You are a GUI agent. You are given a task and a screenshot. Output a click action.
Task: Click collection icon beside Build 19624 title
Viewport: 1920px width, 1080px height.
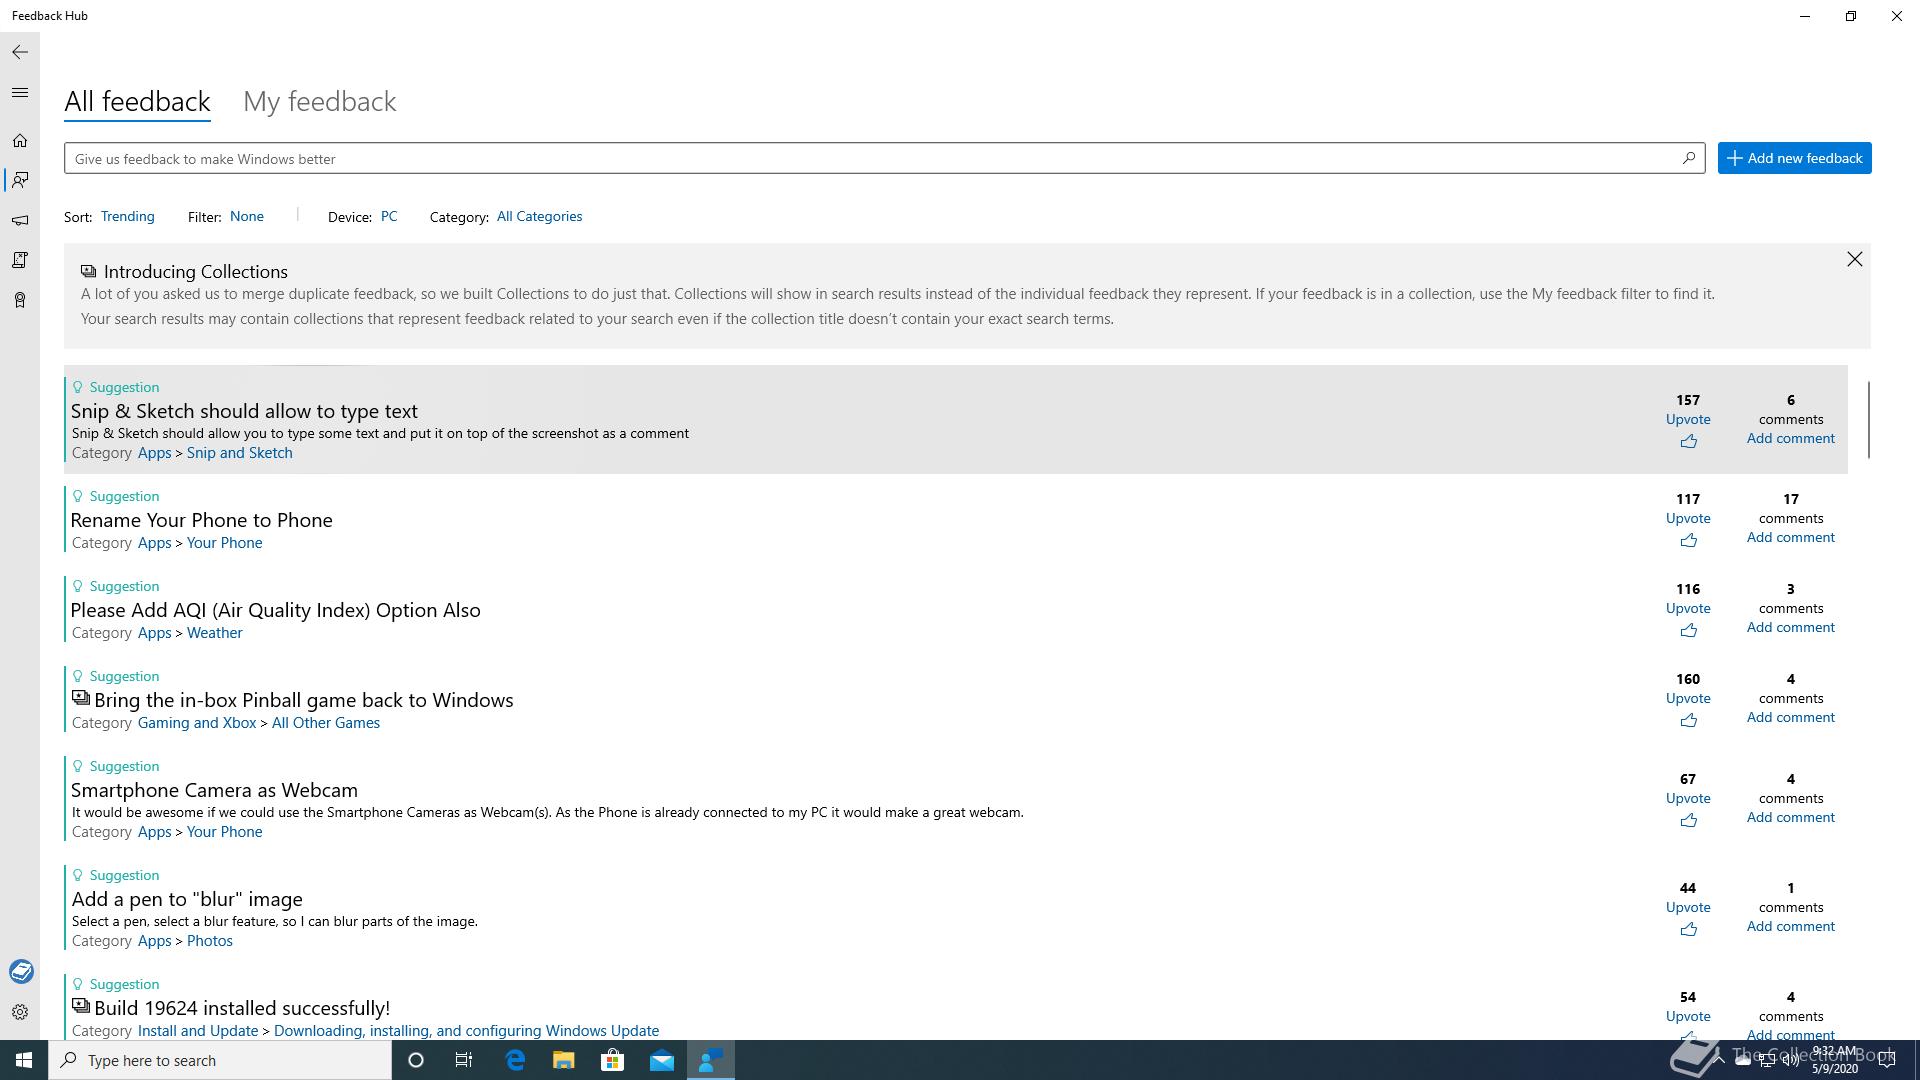click(81, 1006)
